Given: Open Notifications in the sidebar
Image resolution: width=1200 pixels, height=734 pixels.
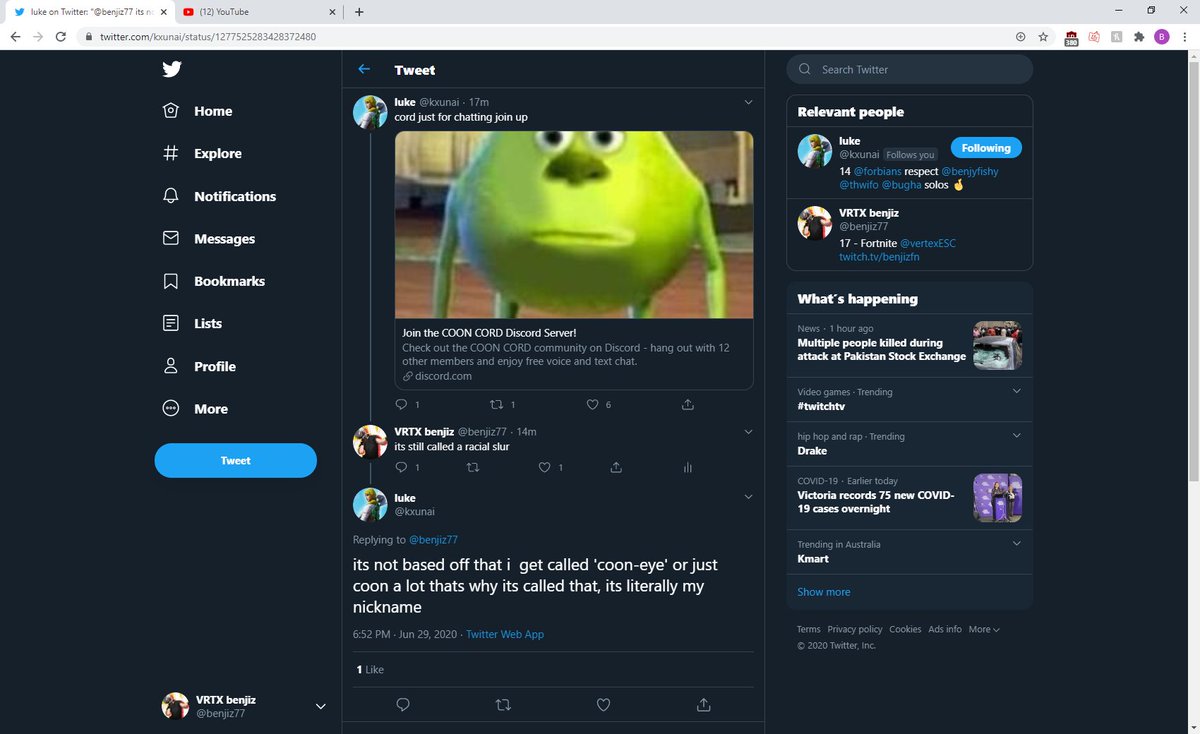Looking at the screenshot, I should pyautogui.click(x=234, y=196).
